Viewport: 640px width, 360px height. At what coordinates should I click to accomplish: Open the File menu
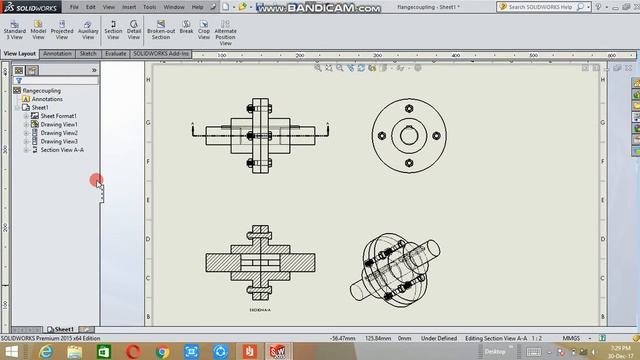coord(74,7)
